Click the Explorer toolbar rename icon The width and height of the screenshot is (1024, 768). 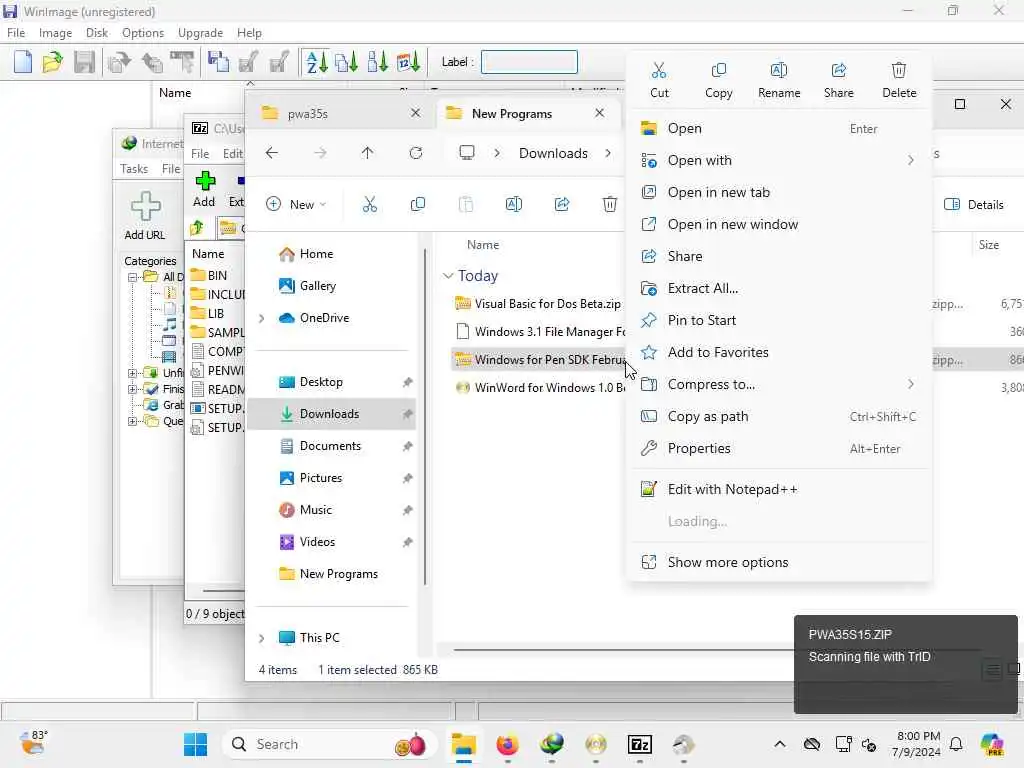point(513,204)
